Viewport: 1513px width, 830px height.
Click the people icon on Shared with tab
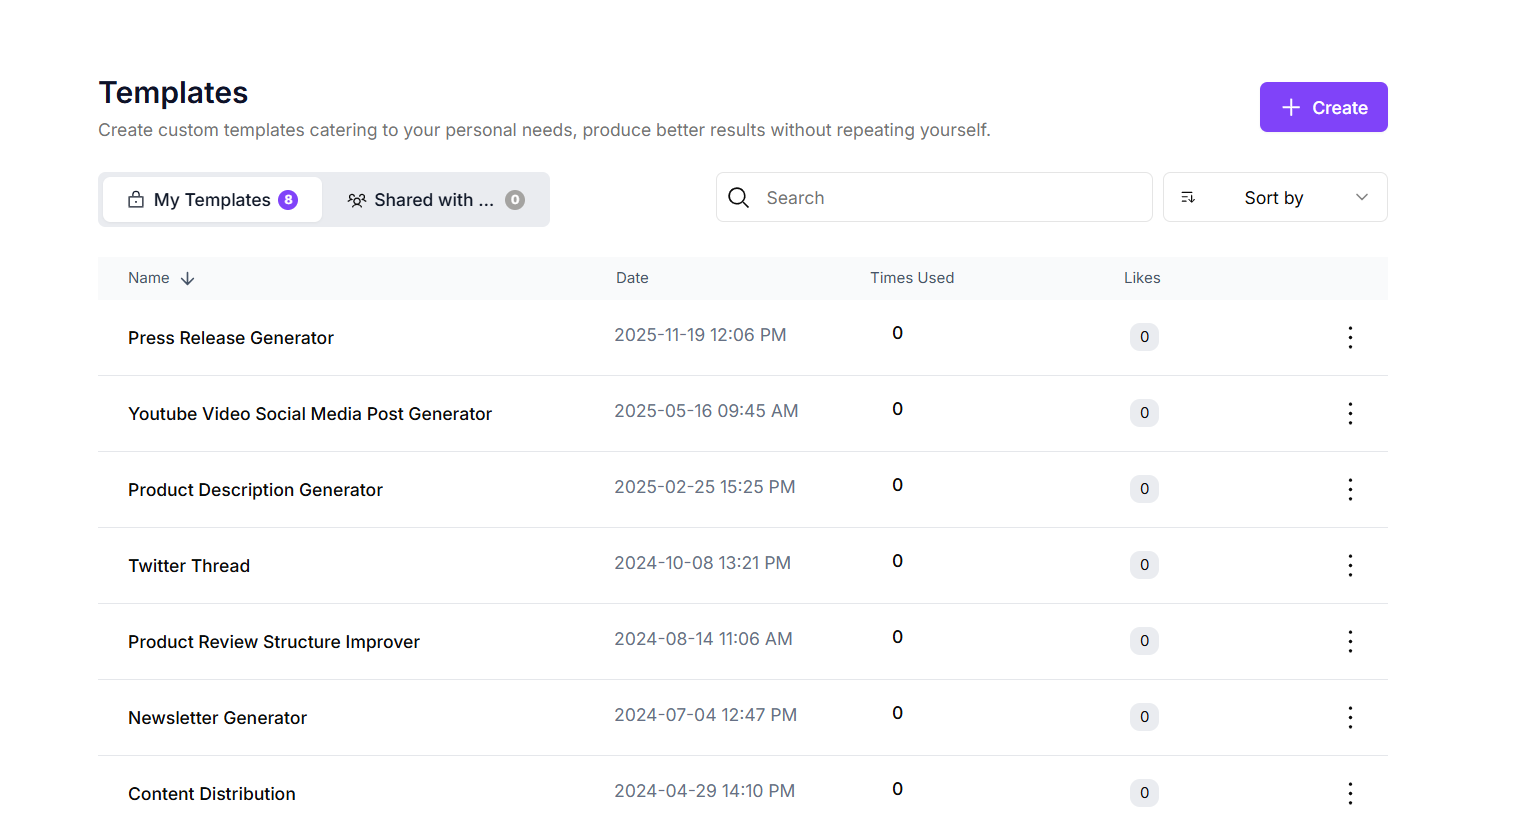pos(357,199)
